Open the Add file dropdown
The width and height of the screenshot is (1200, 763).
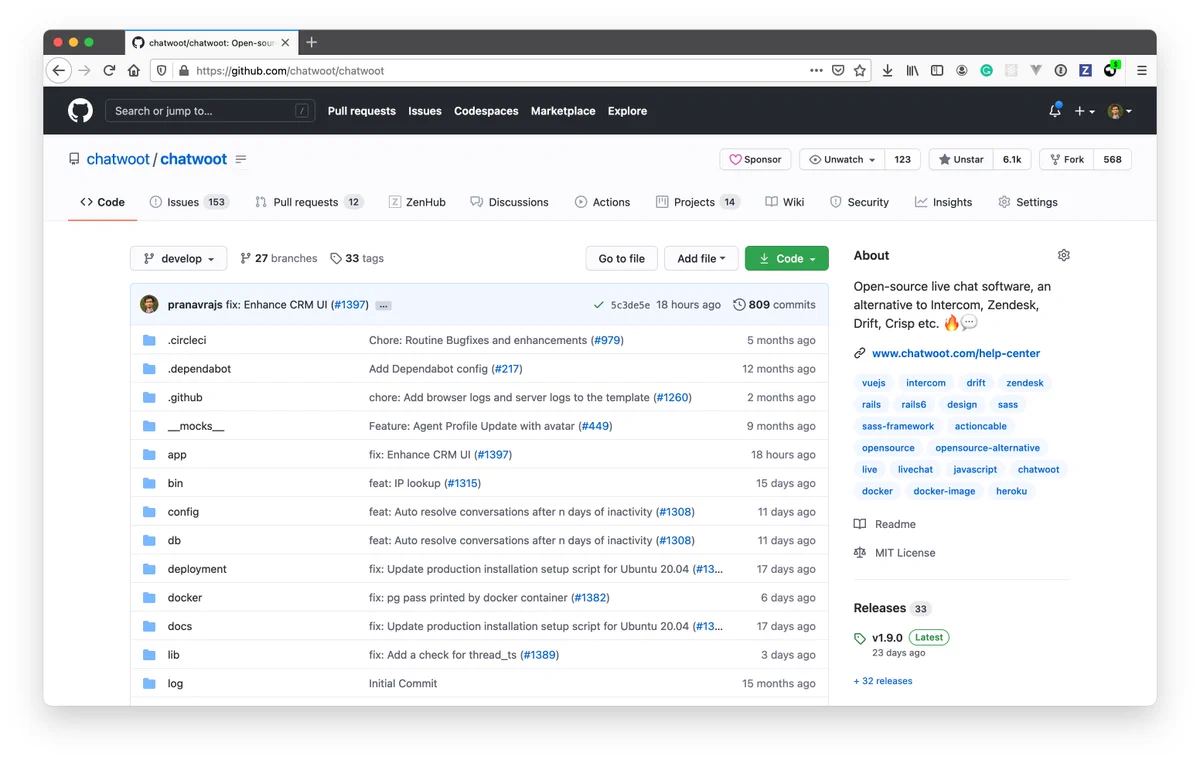[x=701, y=258]
